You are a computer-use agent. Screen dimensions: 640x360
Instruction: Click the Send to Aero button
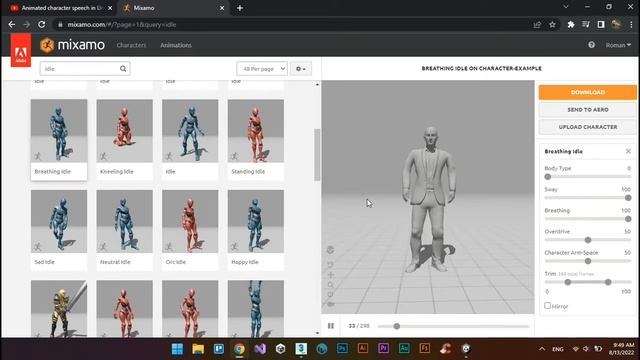click(587, 109)
